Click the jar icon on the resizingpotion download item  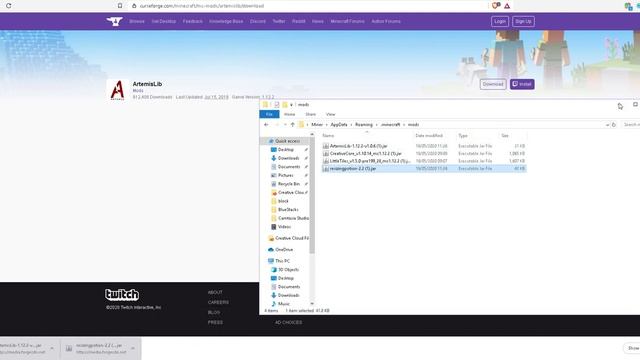pos(69,348)
